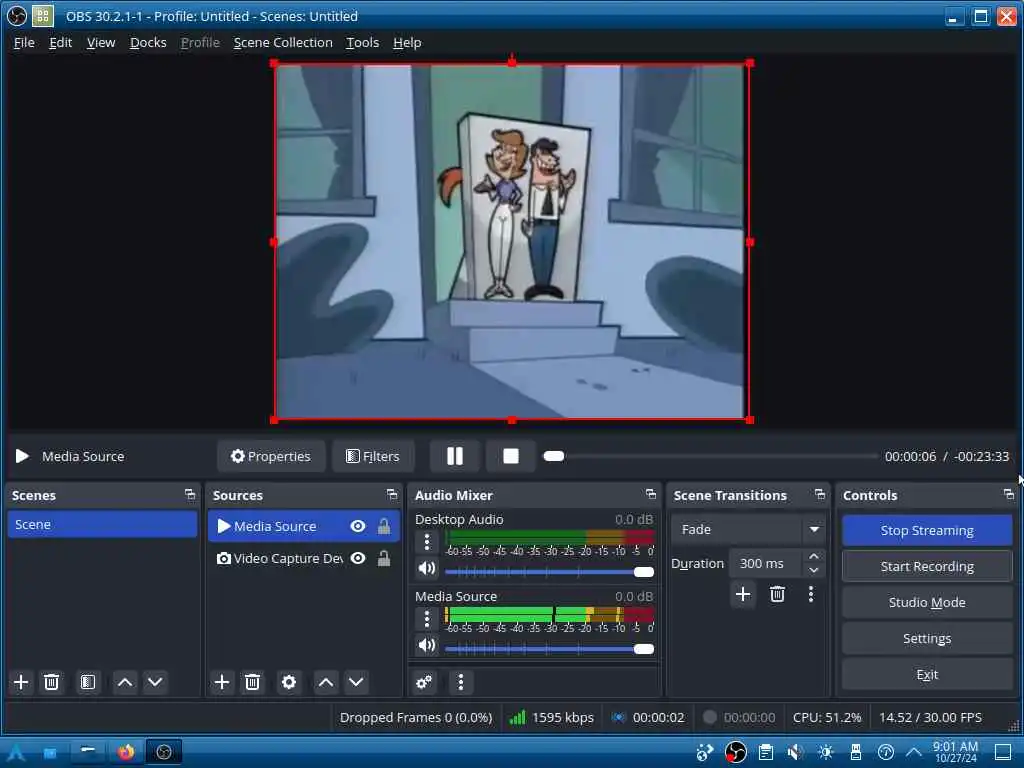Stop the Media Source playback
This screenshot has height=768, width=1024.
(511, 456)
